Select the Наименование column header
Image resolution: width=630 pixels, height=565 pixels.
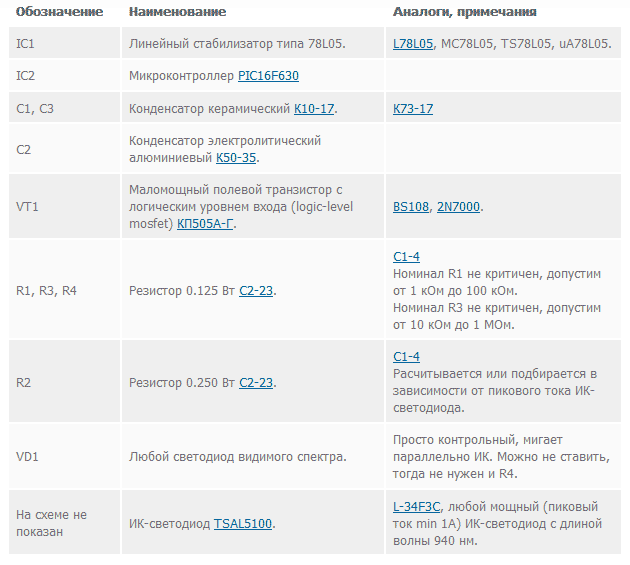[178, 12]
